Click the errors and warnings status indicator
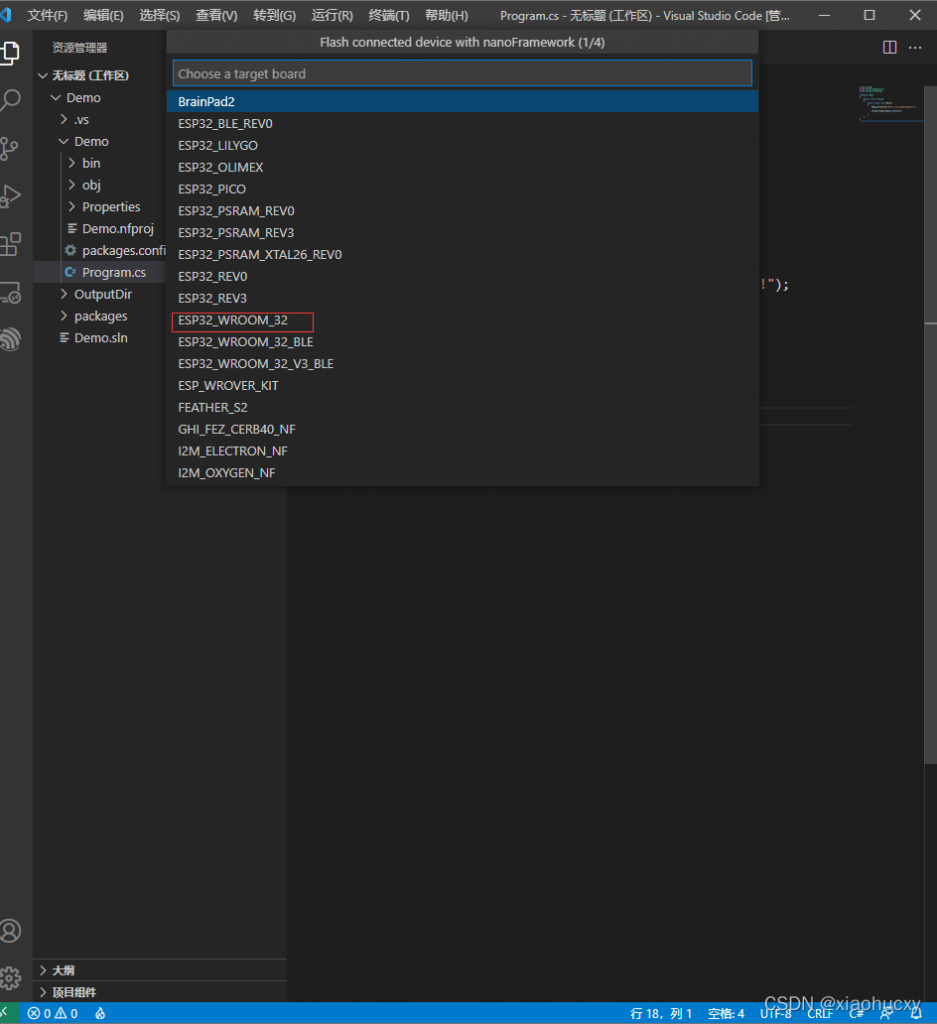Viewport: 937px width, 1024px height. (x=53, y=1014)
